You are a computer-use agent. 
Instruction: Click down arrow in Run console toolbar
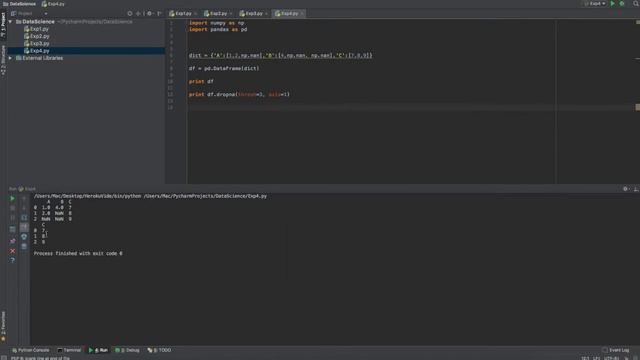pyautogui.click(x=24, y=208)
